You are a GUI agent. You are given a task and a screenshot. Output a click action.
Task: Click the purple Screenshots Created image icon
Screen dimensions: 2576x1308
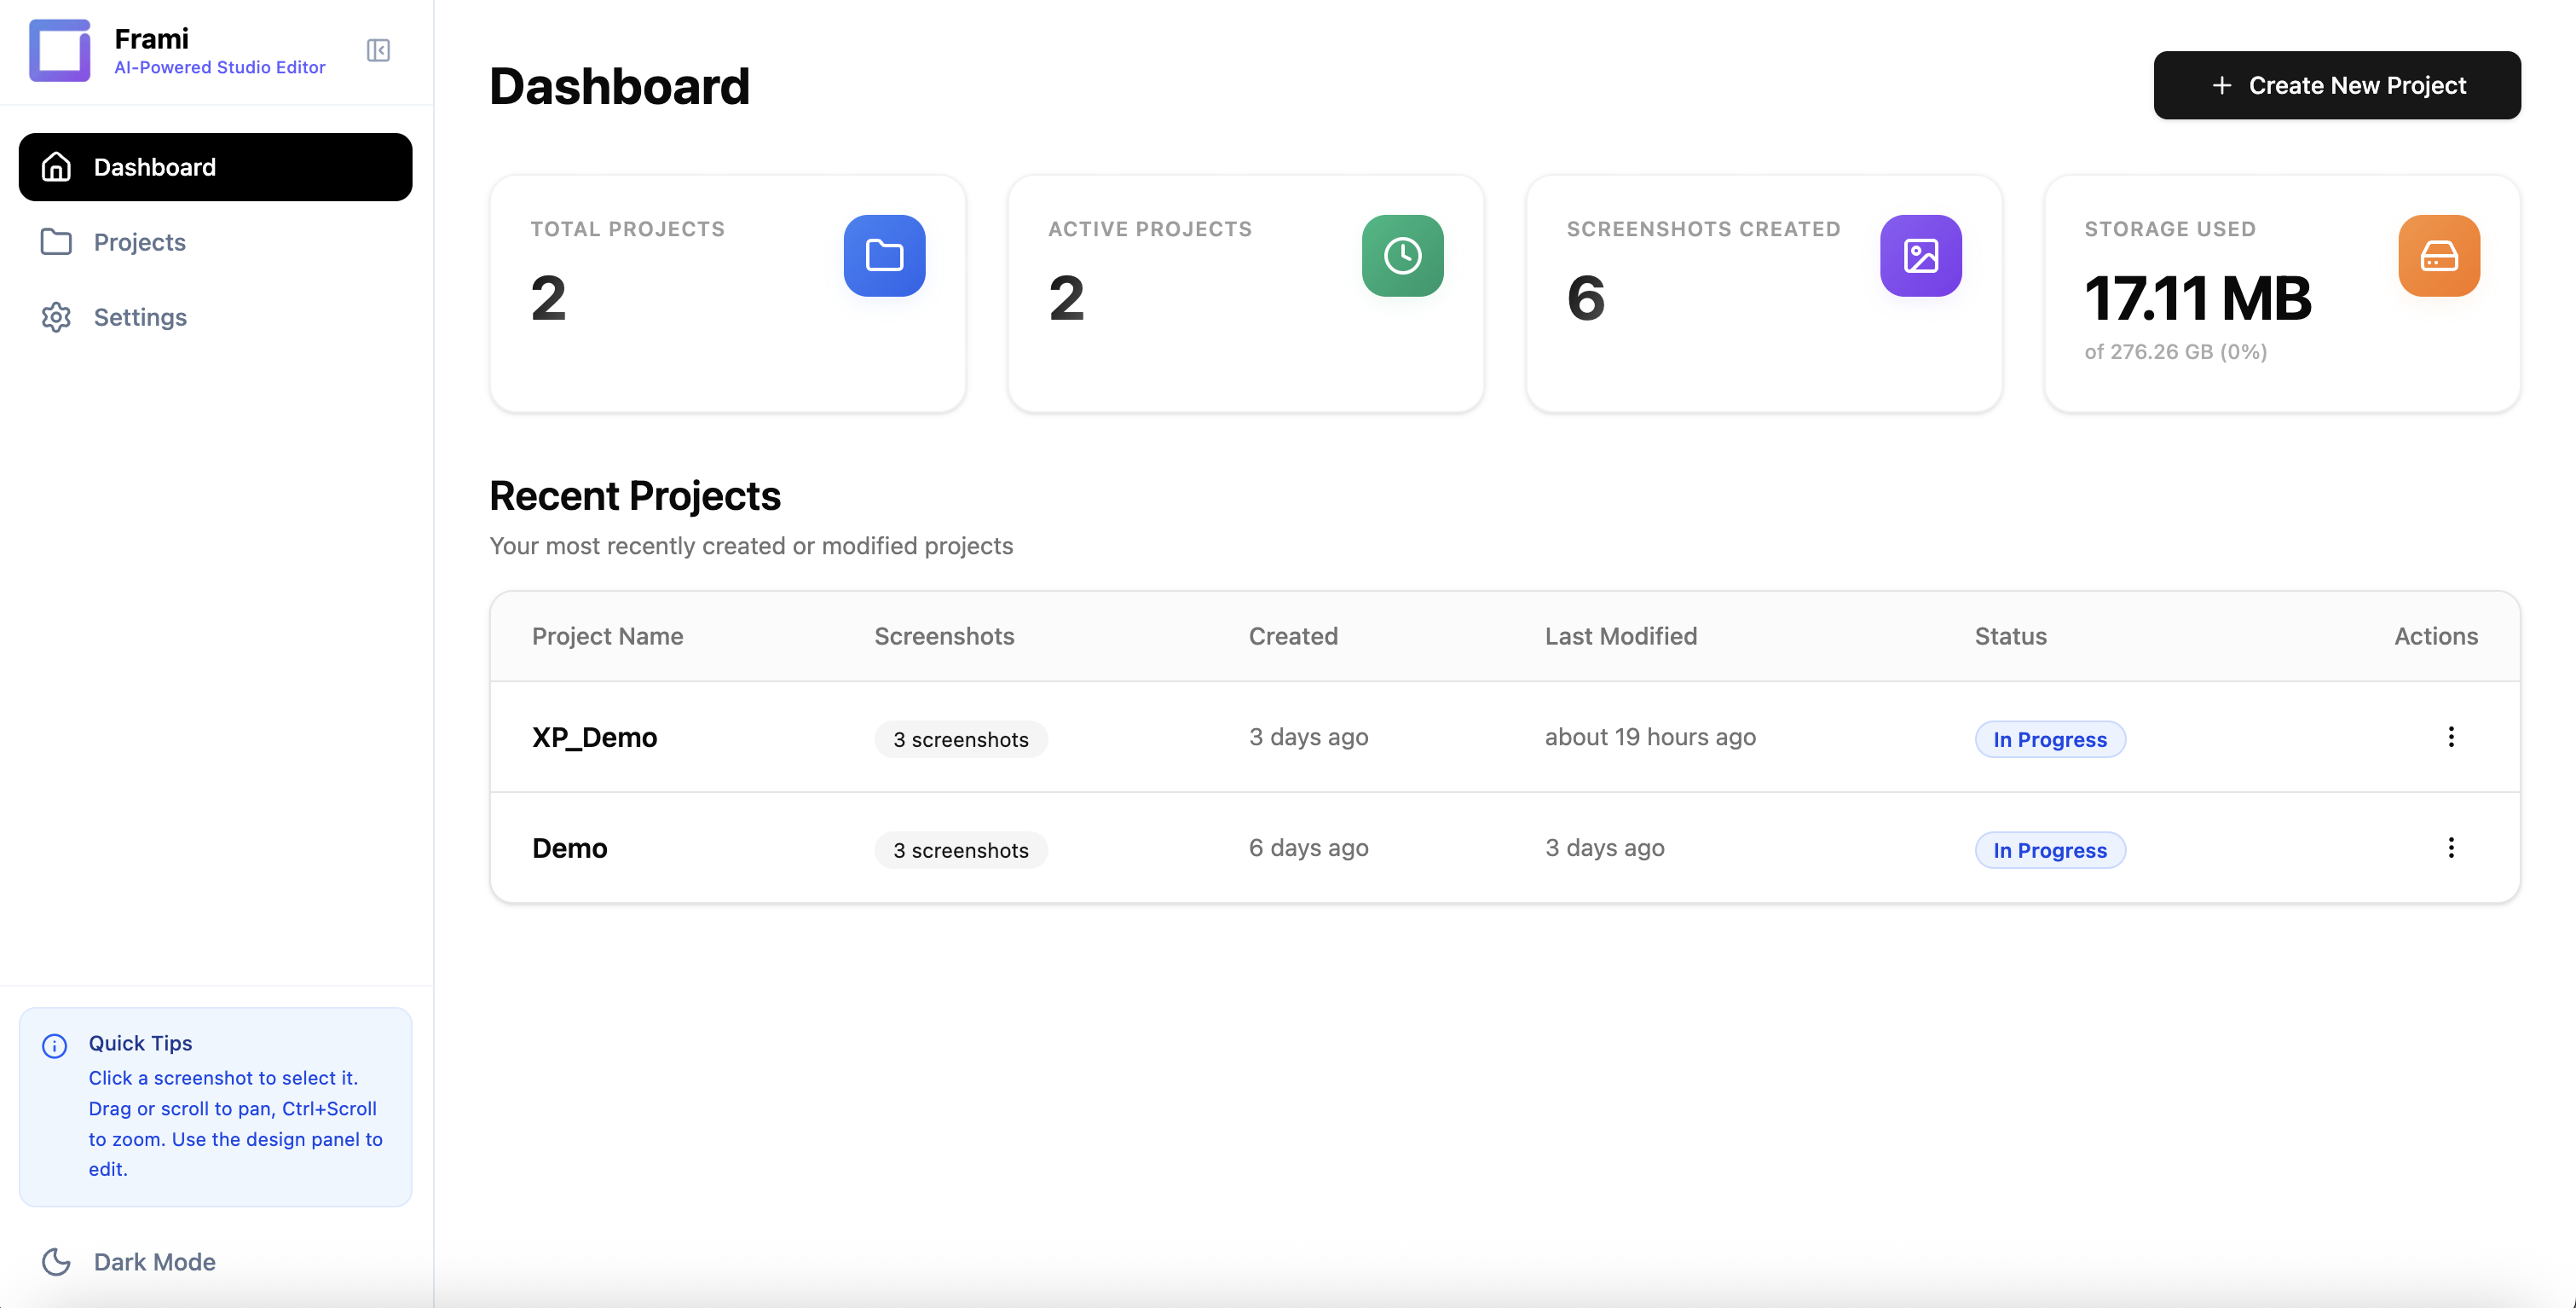pyautogui.click(x=1920, y=255)
